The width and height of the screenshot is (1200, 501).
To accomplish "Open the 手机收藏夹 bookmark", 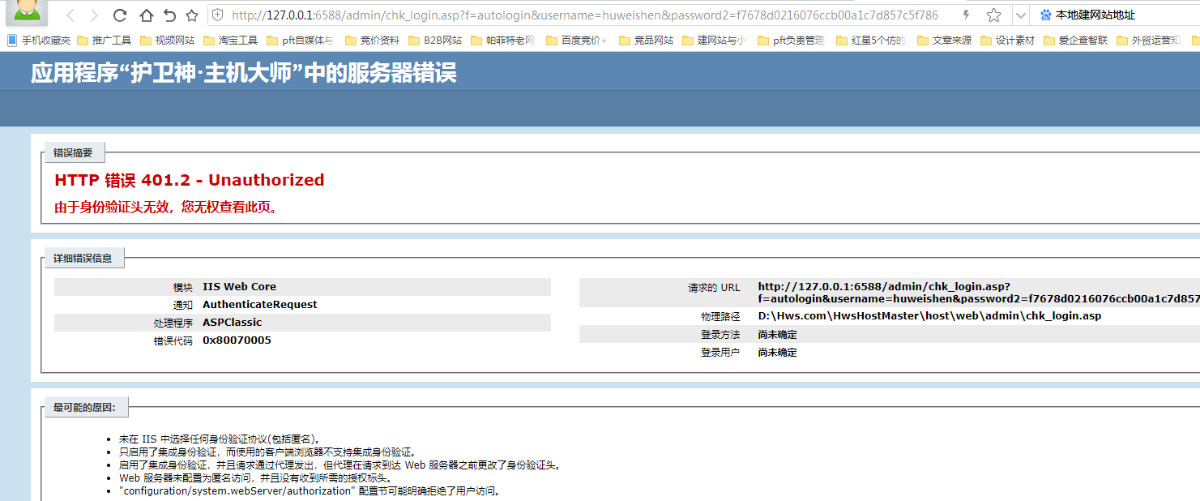I will (39, 41).
